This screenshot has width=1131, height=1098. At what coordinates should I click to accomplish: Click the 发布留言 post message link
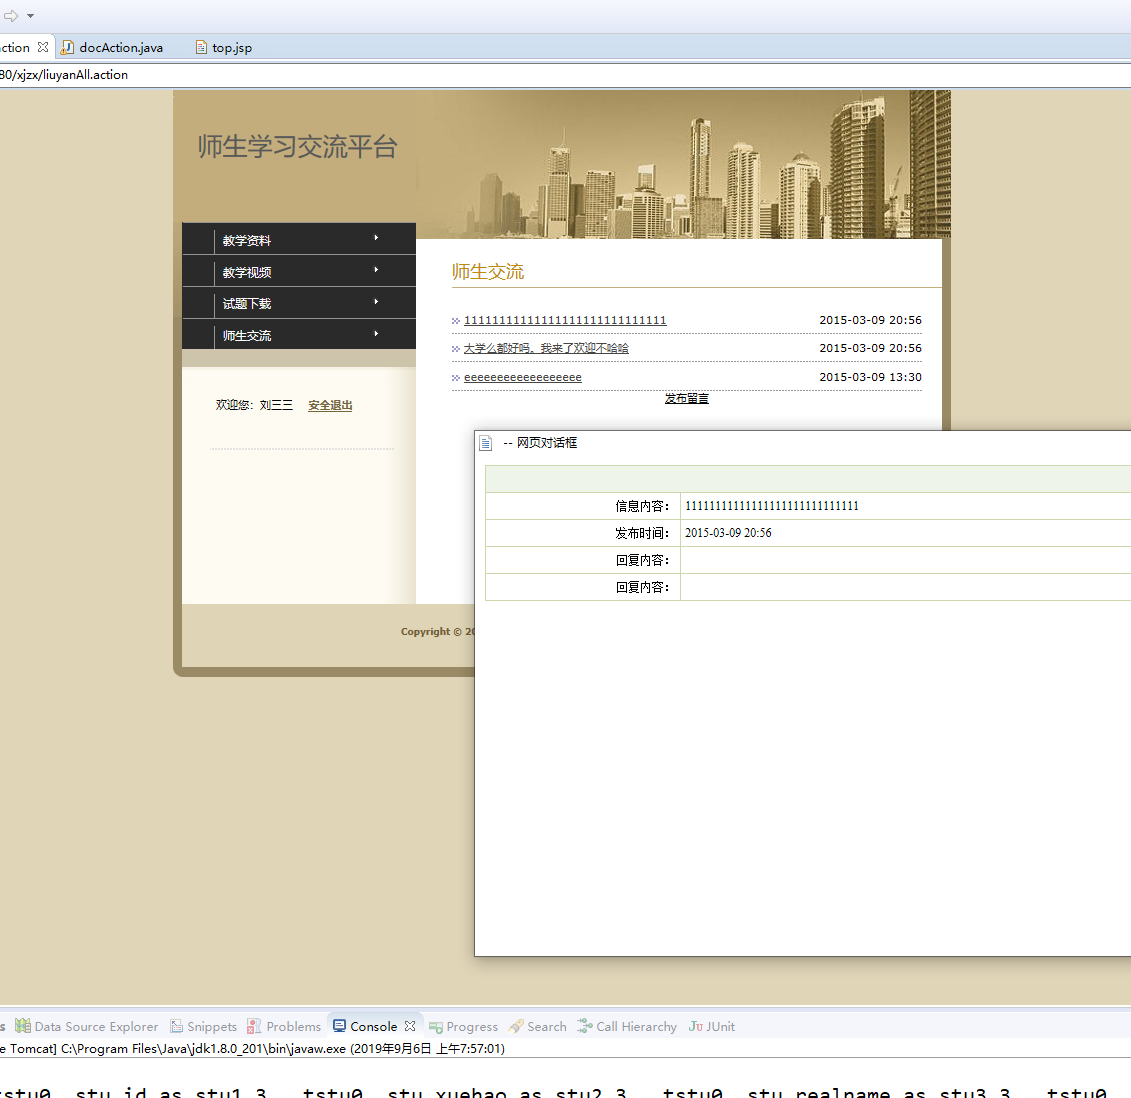pyautogui.click(x=686, y=398)
